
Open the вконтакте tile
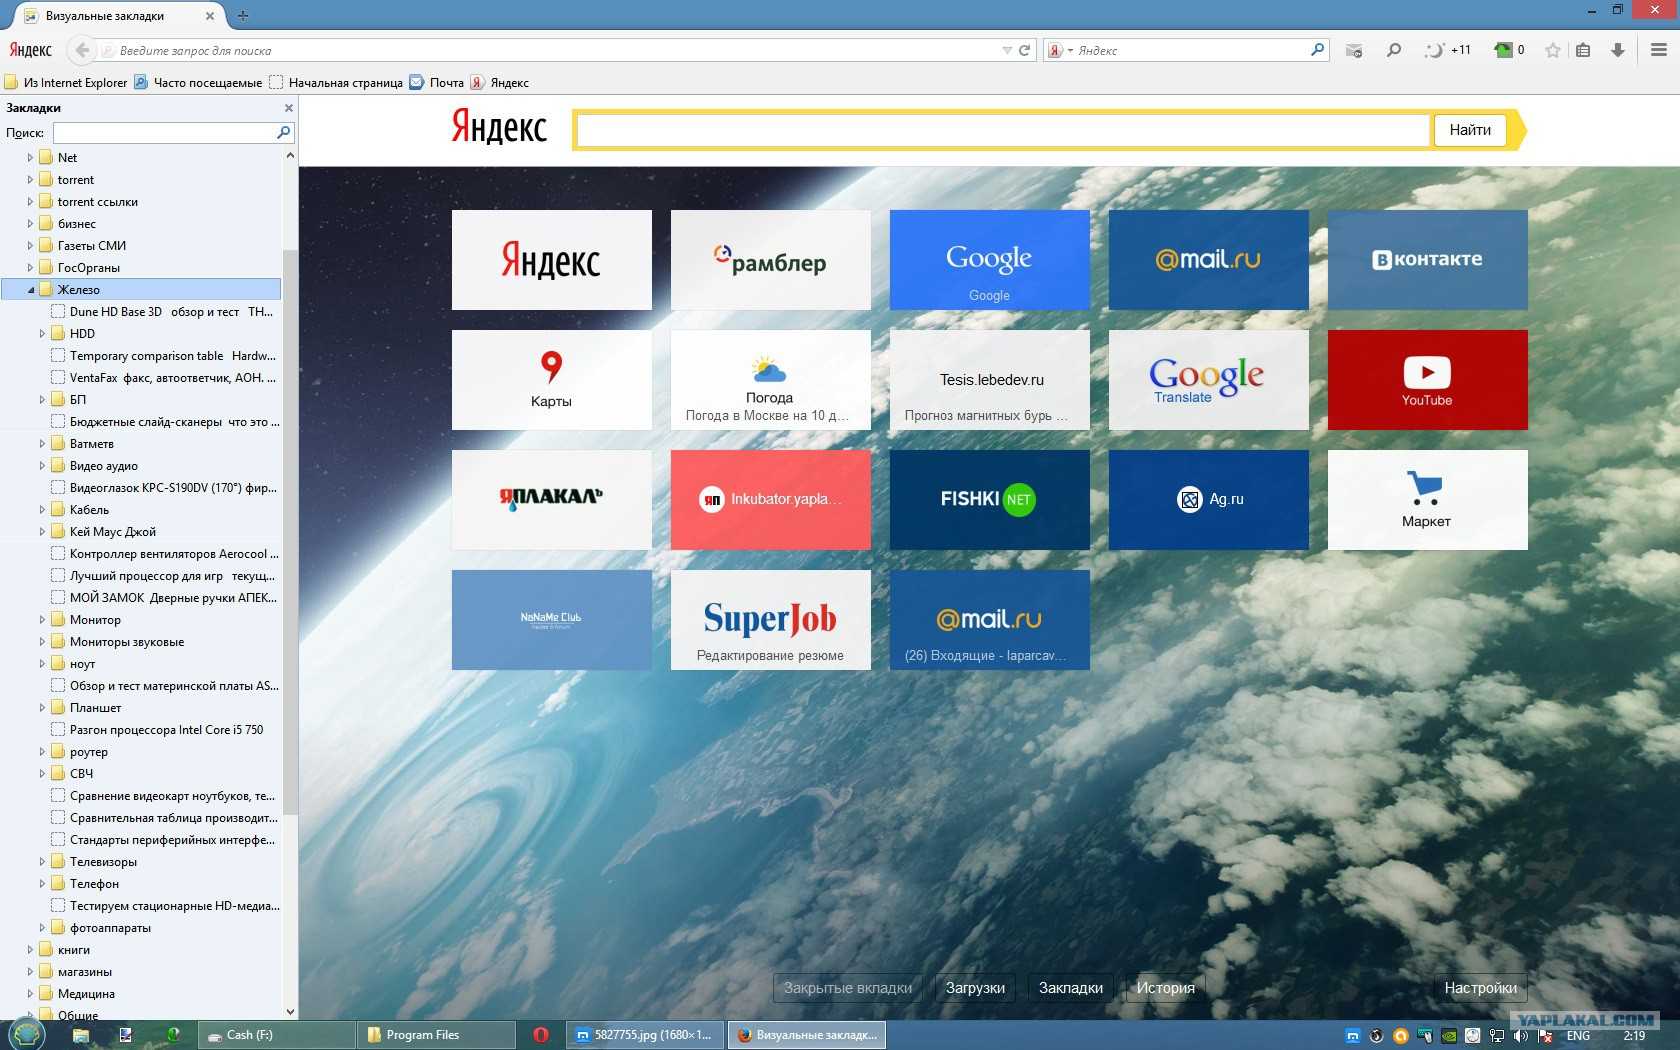pyautogui.click(x=1427, y=260)
